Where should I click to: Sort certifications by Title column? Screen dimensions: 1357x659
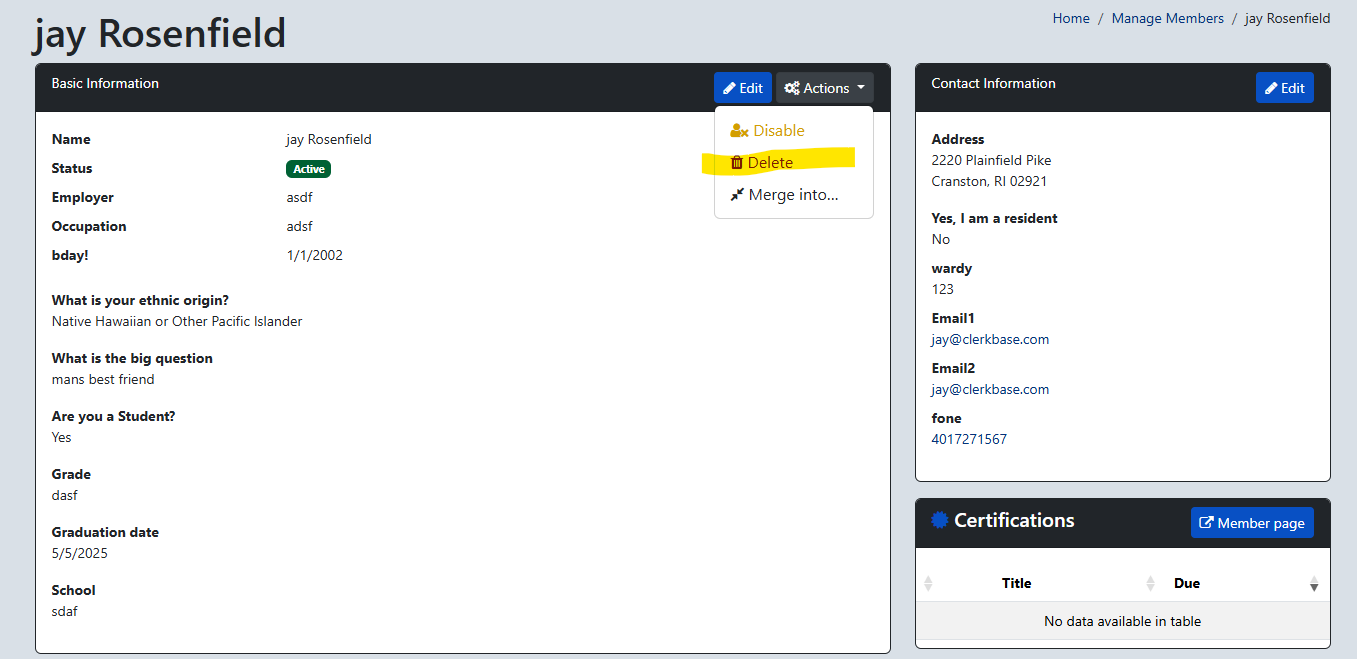[x=1016, y=583]
